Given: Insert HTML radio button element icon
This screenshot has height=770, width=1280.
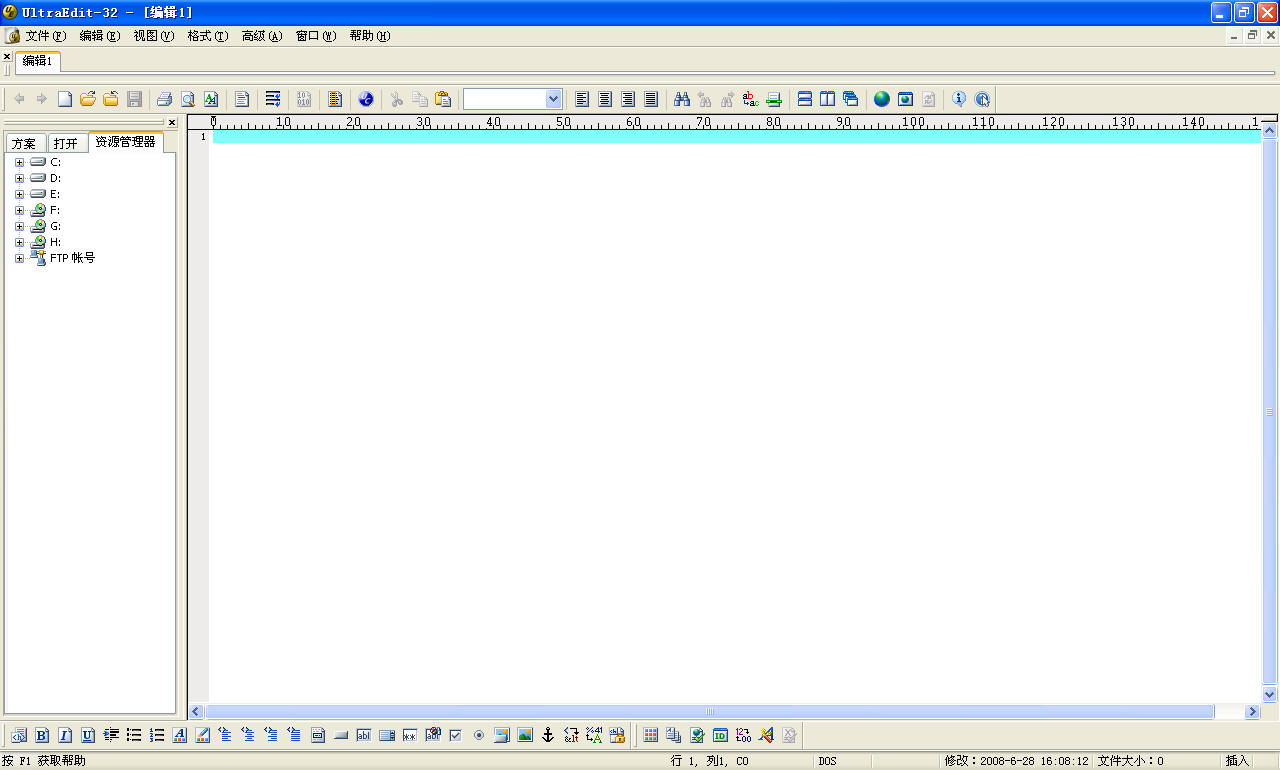Looking at the screenshot, I should (479, 735).
